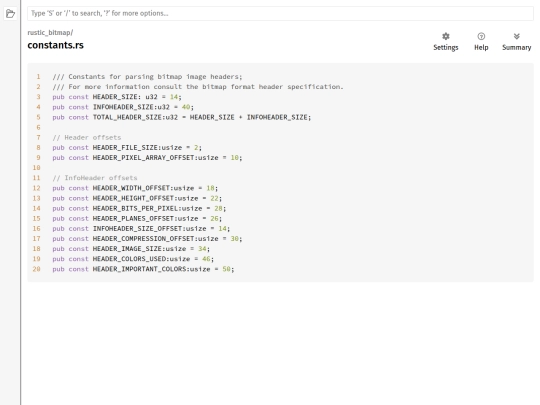Jump to line number 8
The width and height of the screenshot is (540, 405).
tap(39, 147)
